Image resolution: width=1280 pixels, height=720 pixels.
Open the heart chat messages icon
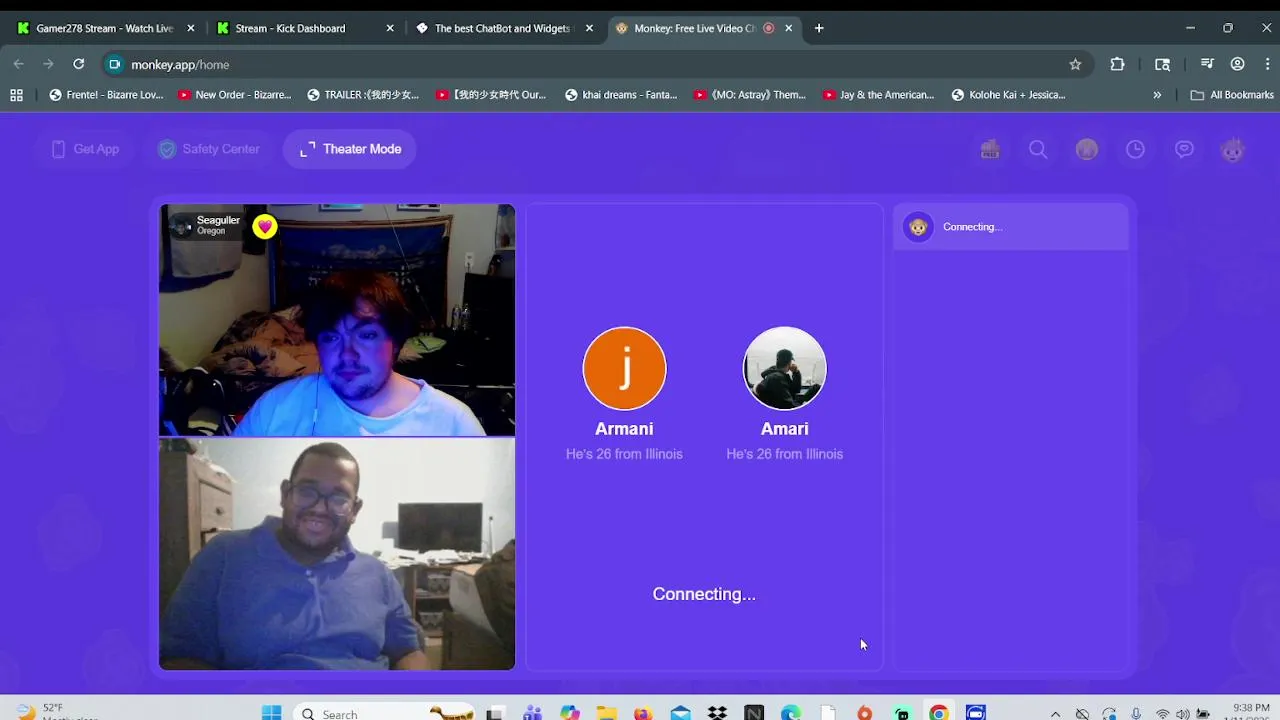point(1184,149)
